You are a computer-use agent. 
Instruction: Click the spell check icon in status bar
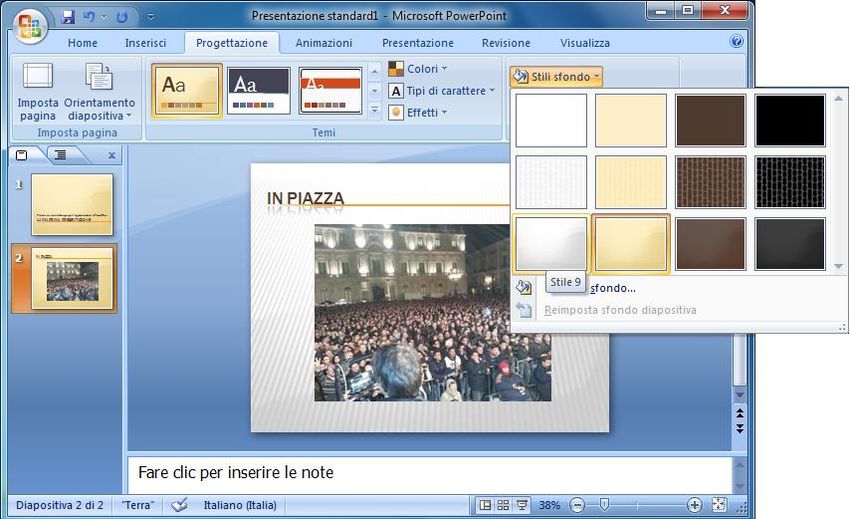point(179,505)
